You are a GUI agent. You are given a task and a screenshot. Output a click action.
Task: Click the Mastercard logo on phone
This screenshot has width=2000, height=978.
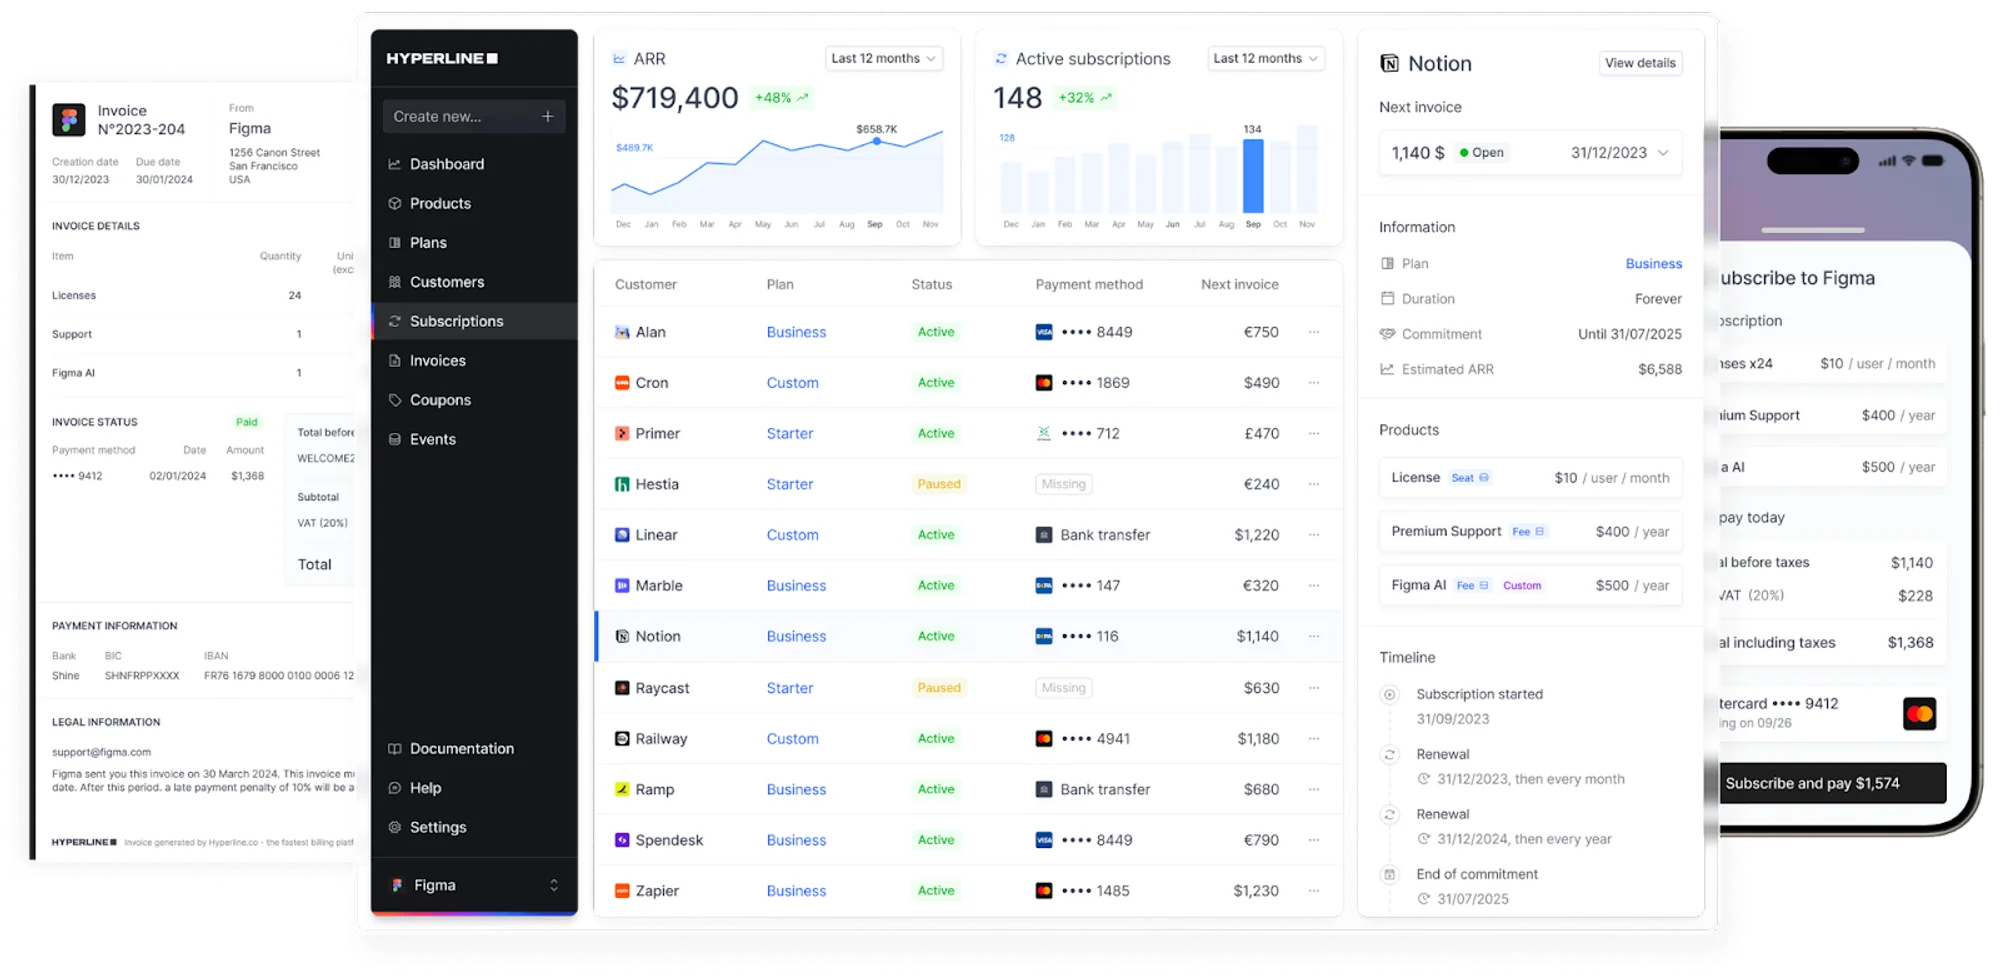pos(1919,713)
